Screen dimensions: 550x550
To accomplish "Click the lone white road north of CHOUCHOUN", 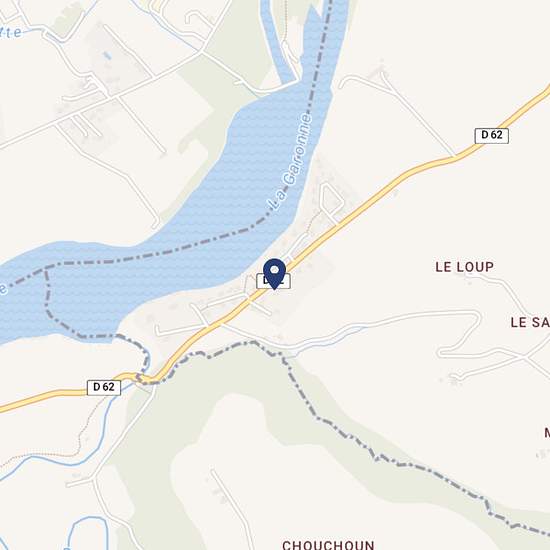I will [232, 505].
